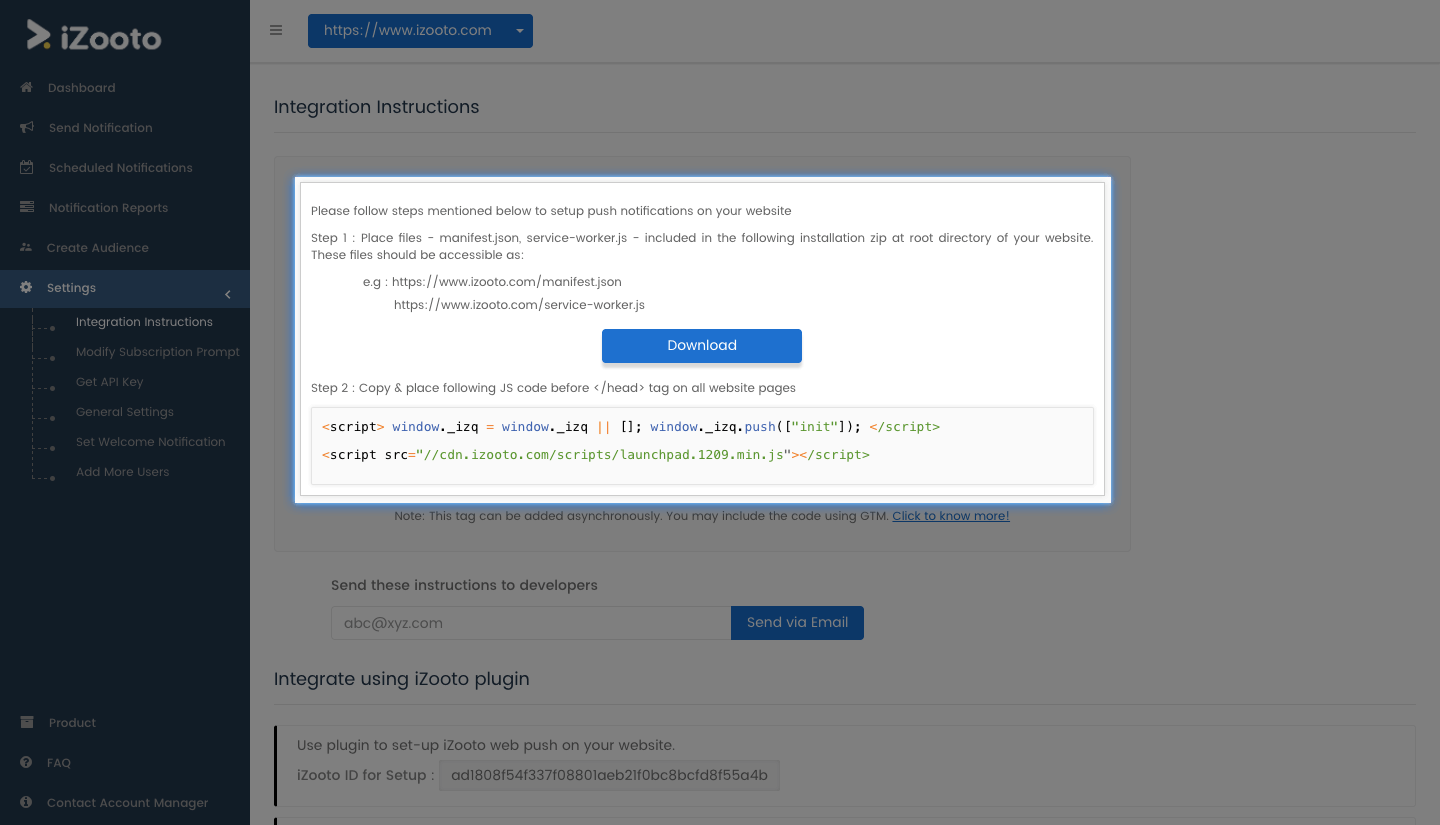Click the Integration Instructions heading
1440x825 pixels.
[377, 107]
